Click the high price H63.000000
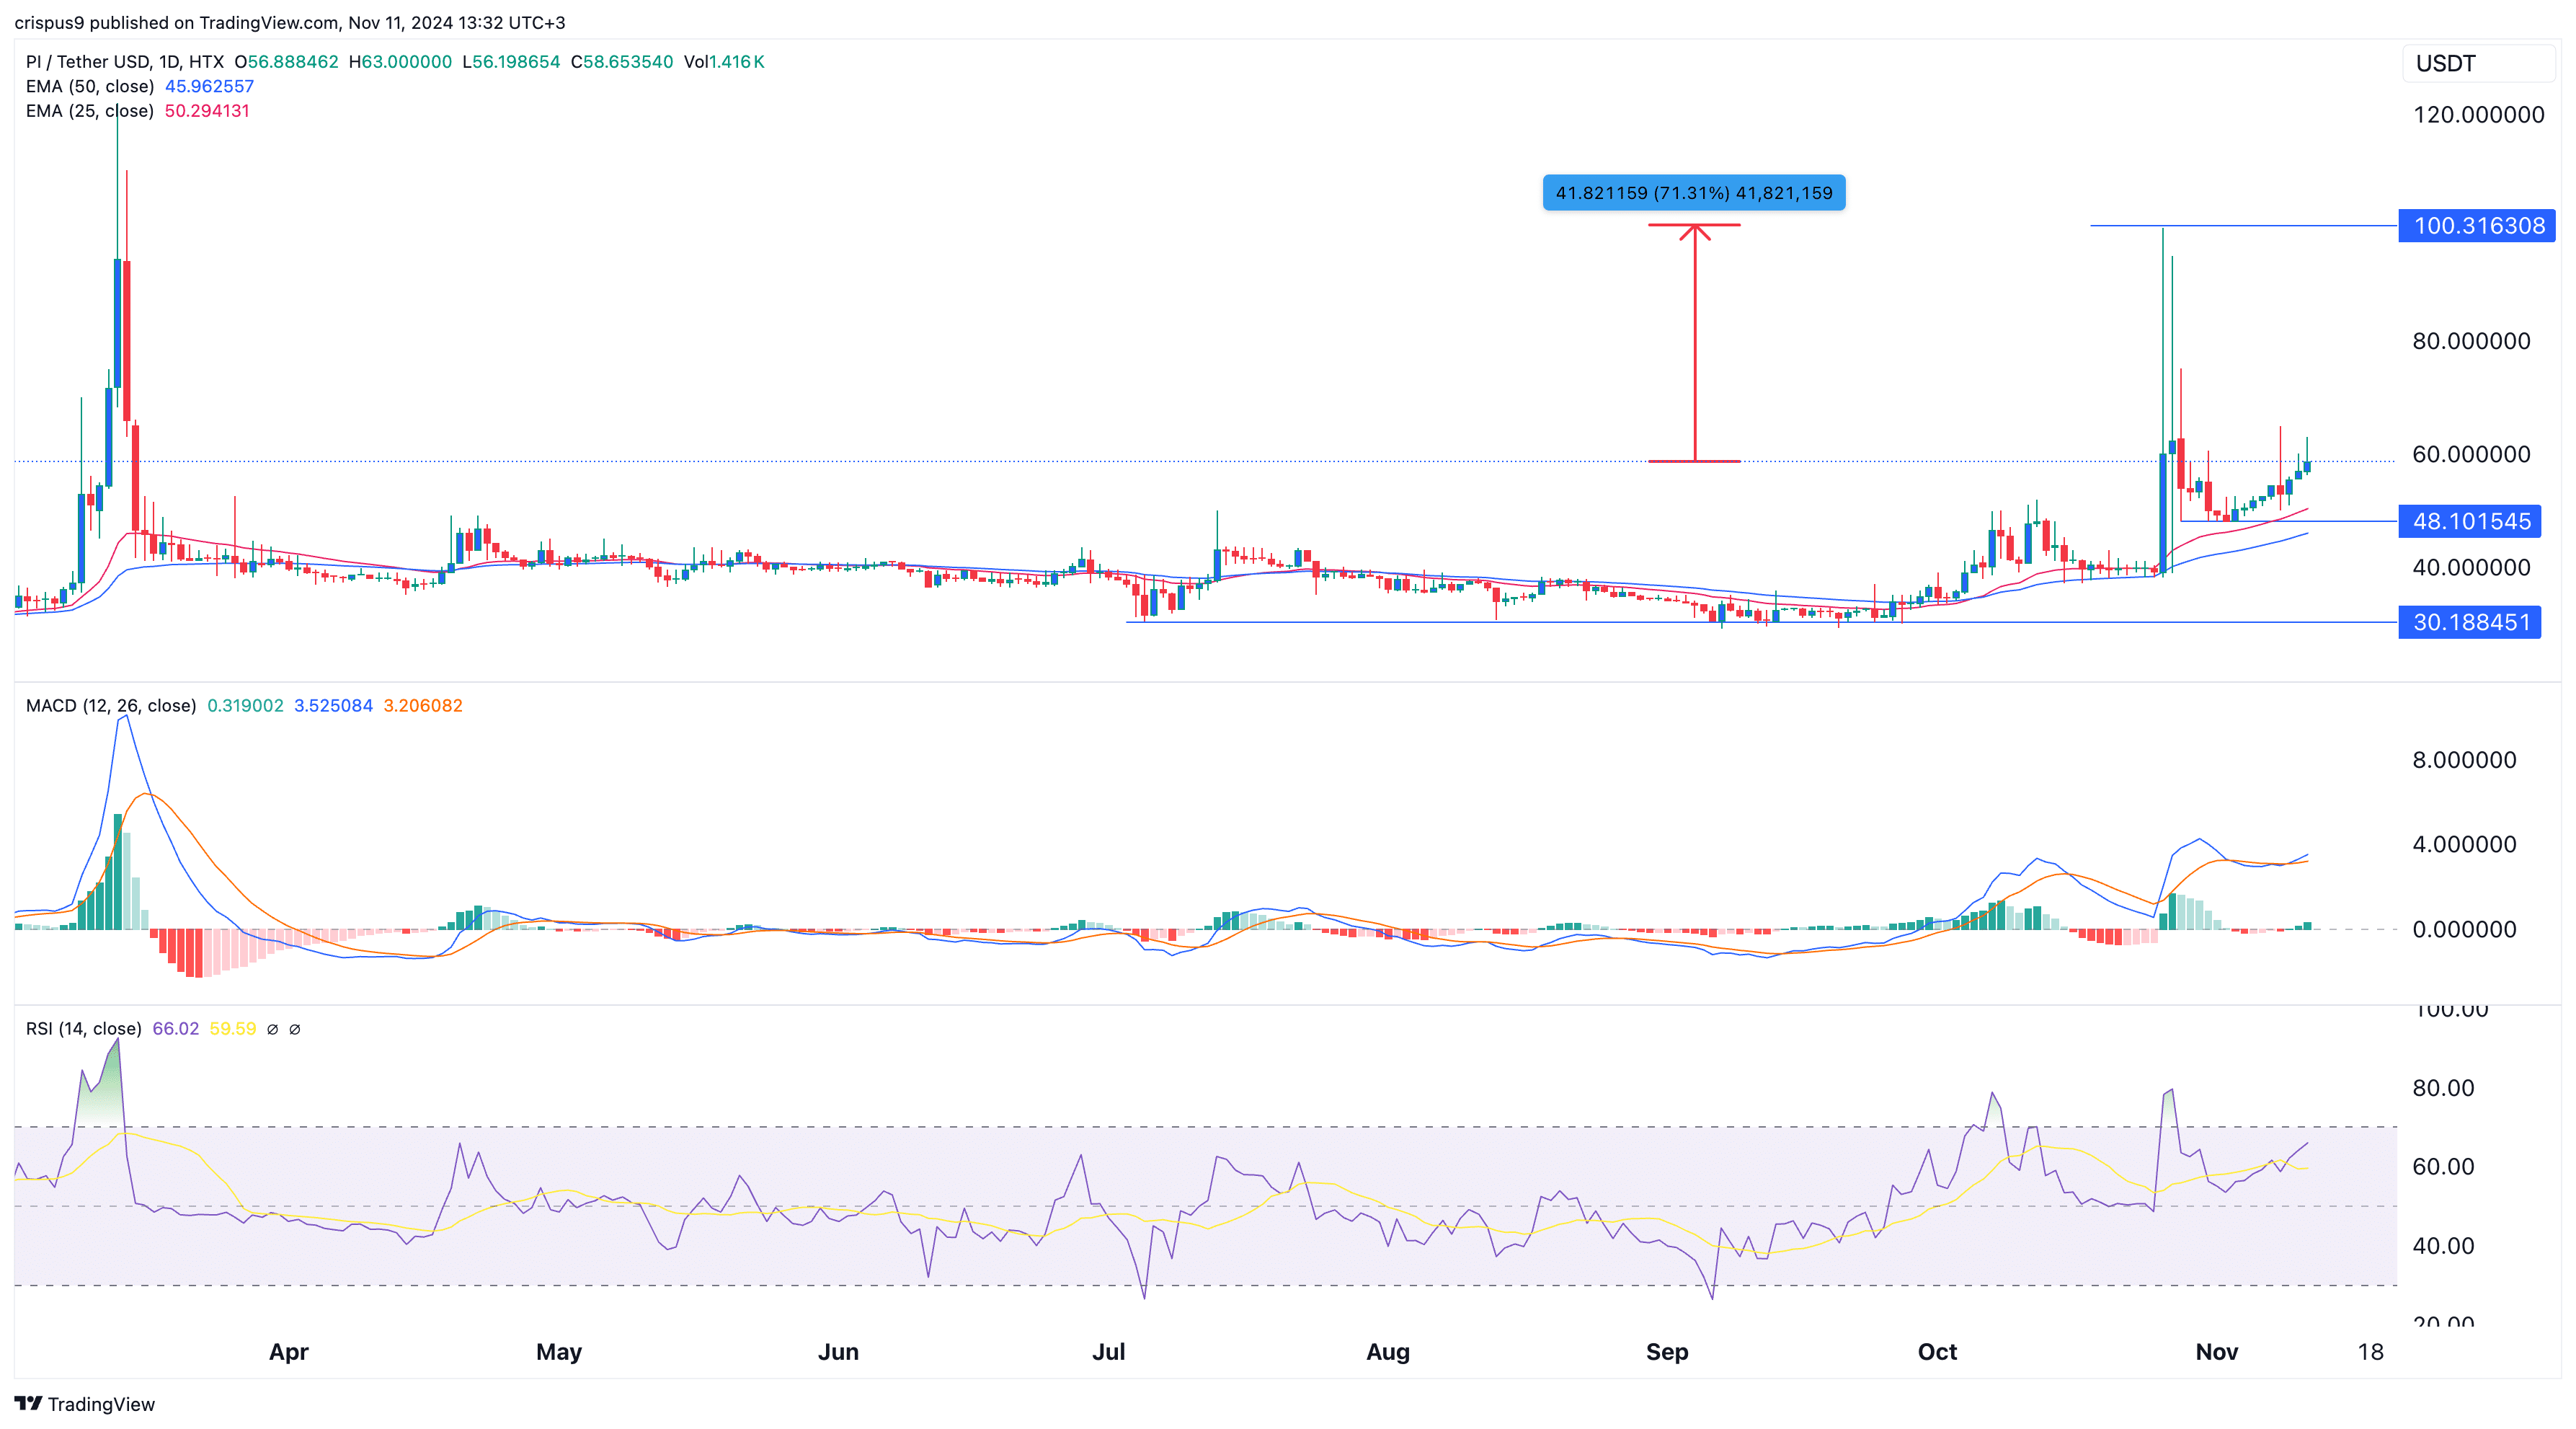Screen dimensions: 2576x1429 (400, 62)
